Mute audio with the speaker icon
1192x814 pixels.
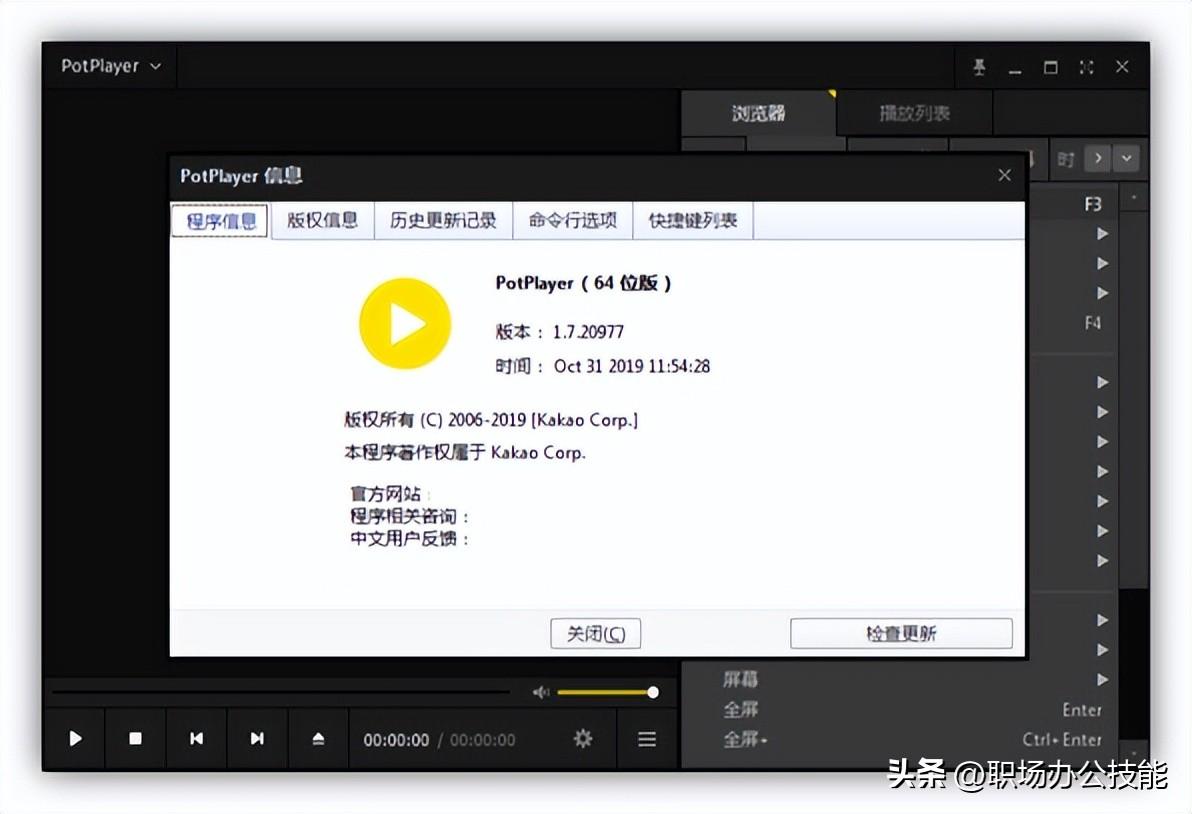[x=541, y=692]
